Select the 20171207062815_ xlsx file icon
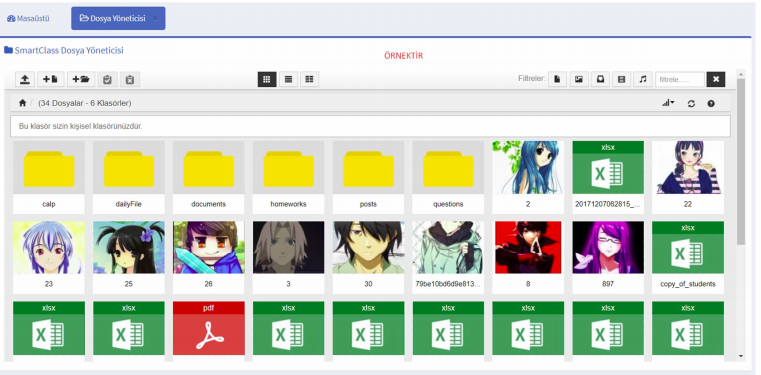761x375 pixels. tap(608, 167)
